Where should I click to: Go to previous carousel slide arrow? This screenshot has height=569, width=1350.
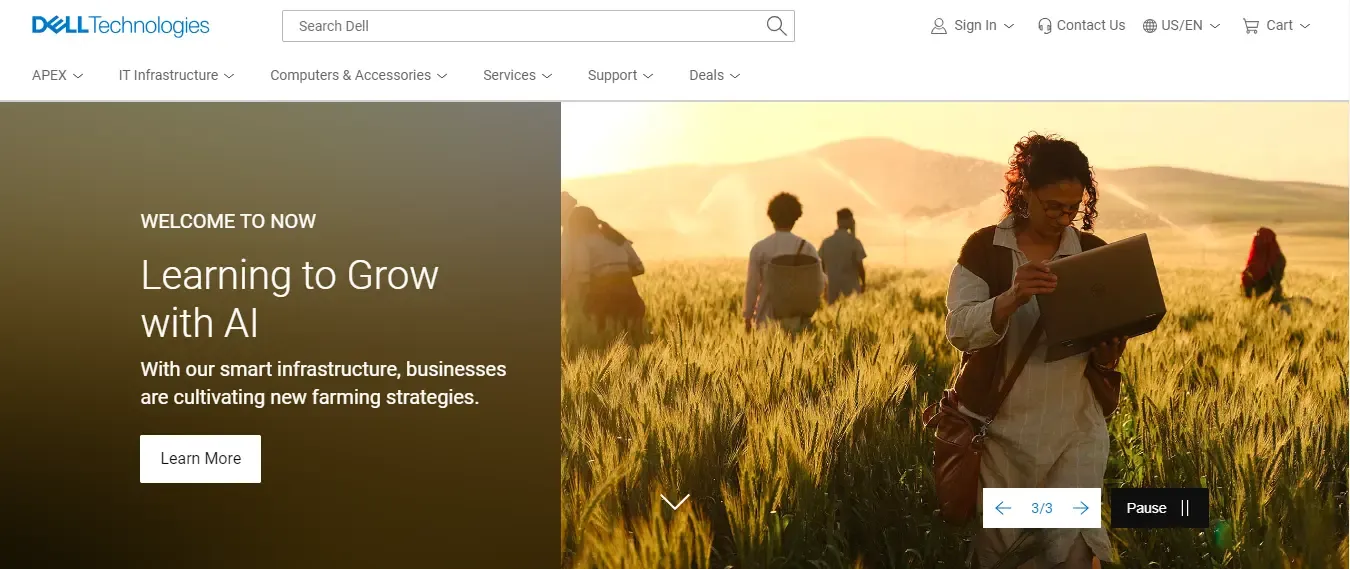pos(1003,508)
